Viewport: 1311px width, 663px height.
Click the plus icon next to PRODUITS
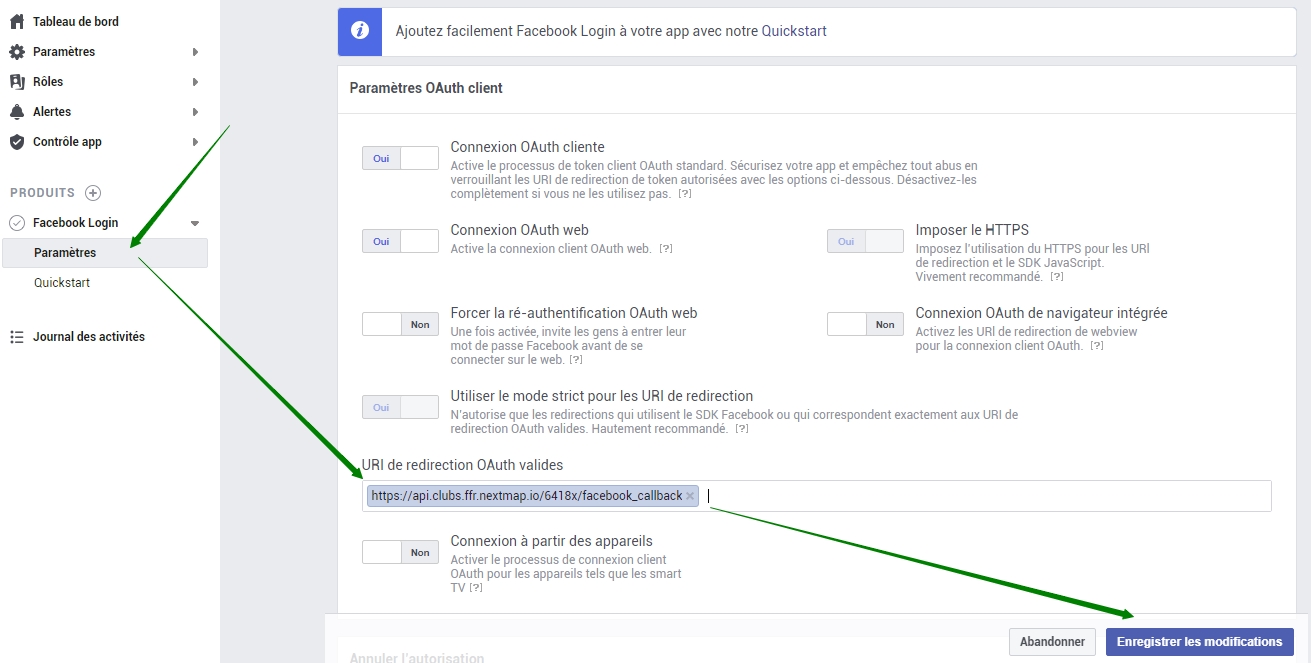pyautogui.click(x=91, y=192)
